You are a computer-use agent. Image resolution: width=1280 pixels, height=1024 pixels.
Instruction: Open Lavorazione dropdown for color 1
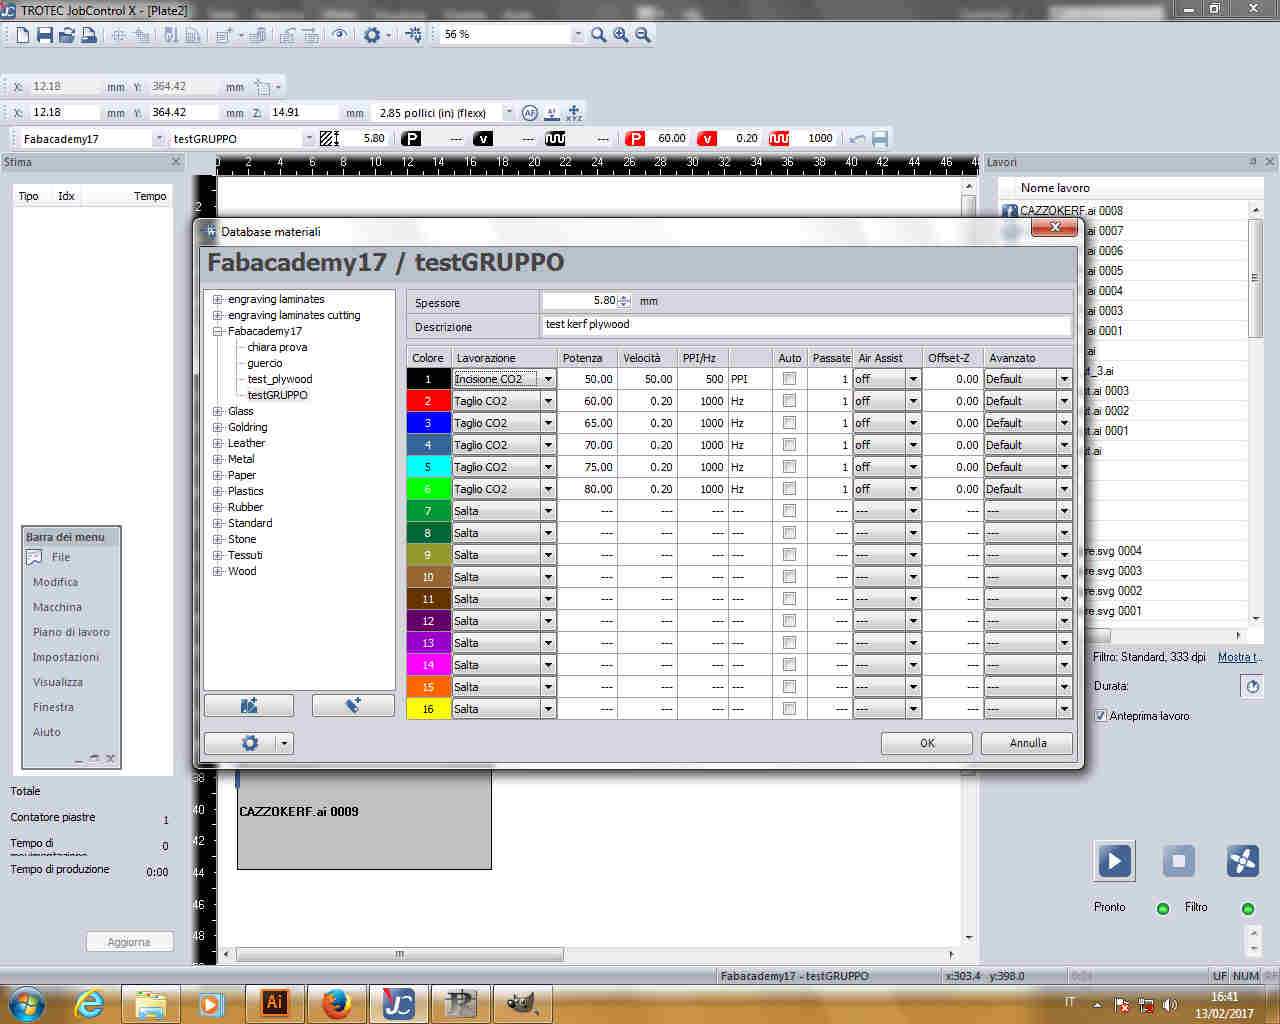pyautogui.click(x=548, y=379)
